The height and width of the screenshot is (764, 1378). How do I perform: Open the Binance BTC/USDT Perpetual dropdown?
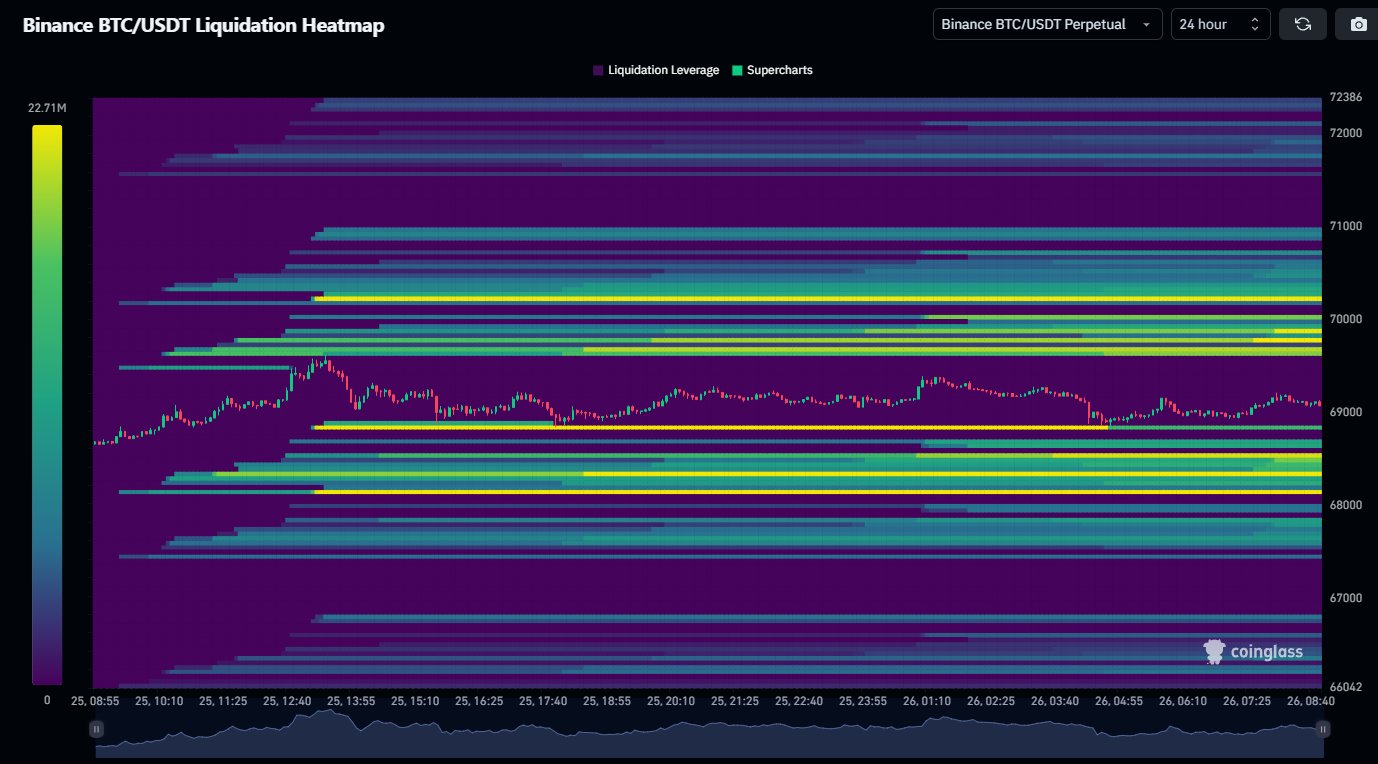pos(1046,24)
